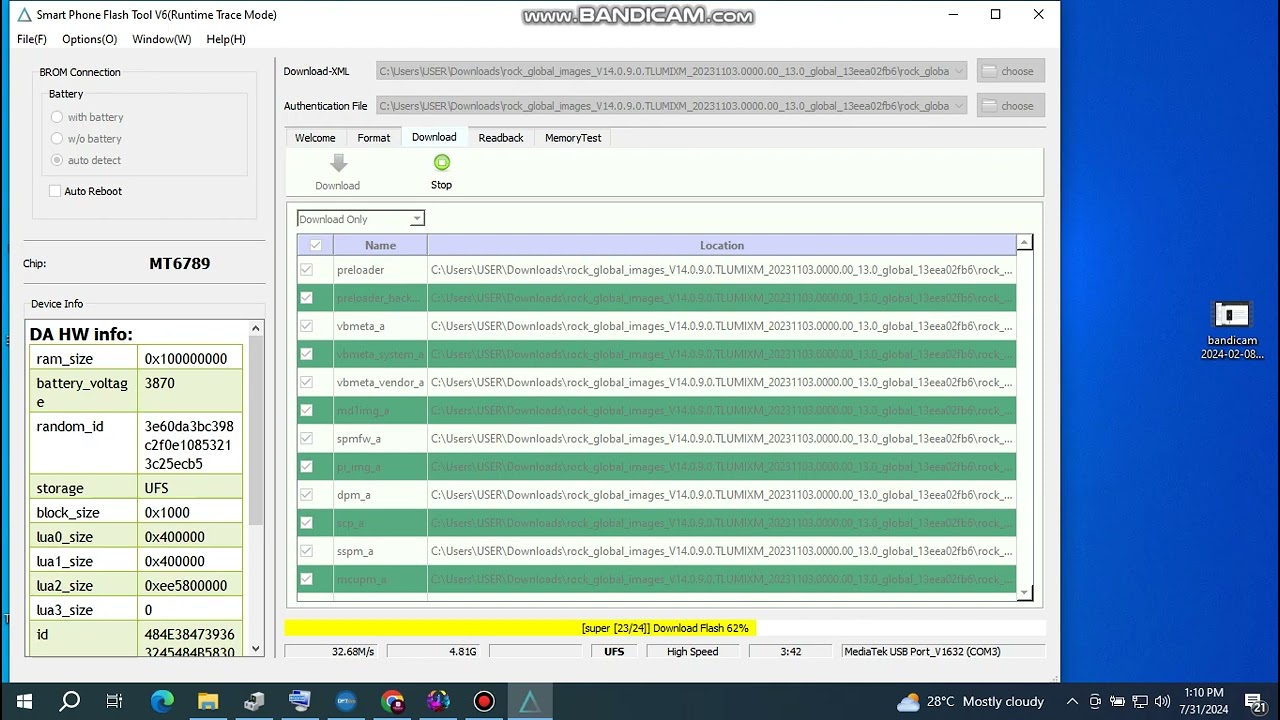Screen dimensions: 1280x720
Task: Toggle the dpm_a row checkbox
Action: (x=306, y=494)
